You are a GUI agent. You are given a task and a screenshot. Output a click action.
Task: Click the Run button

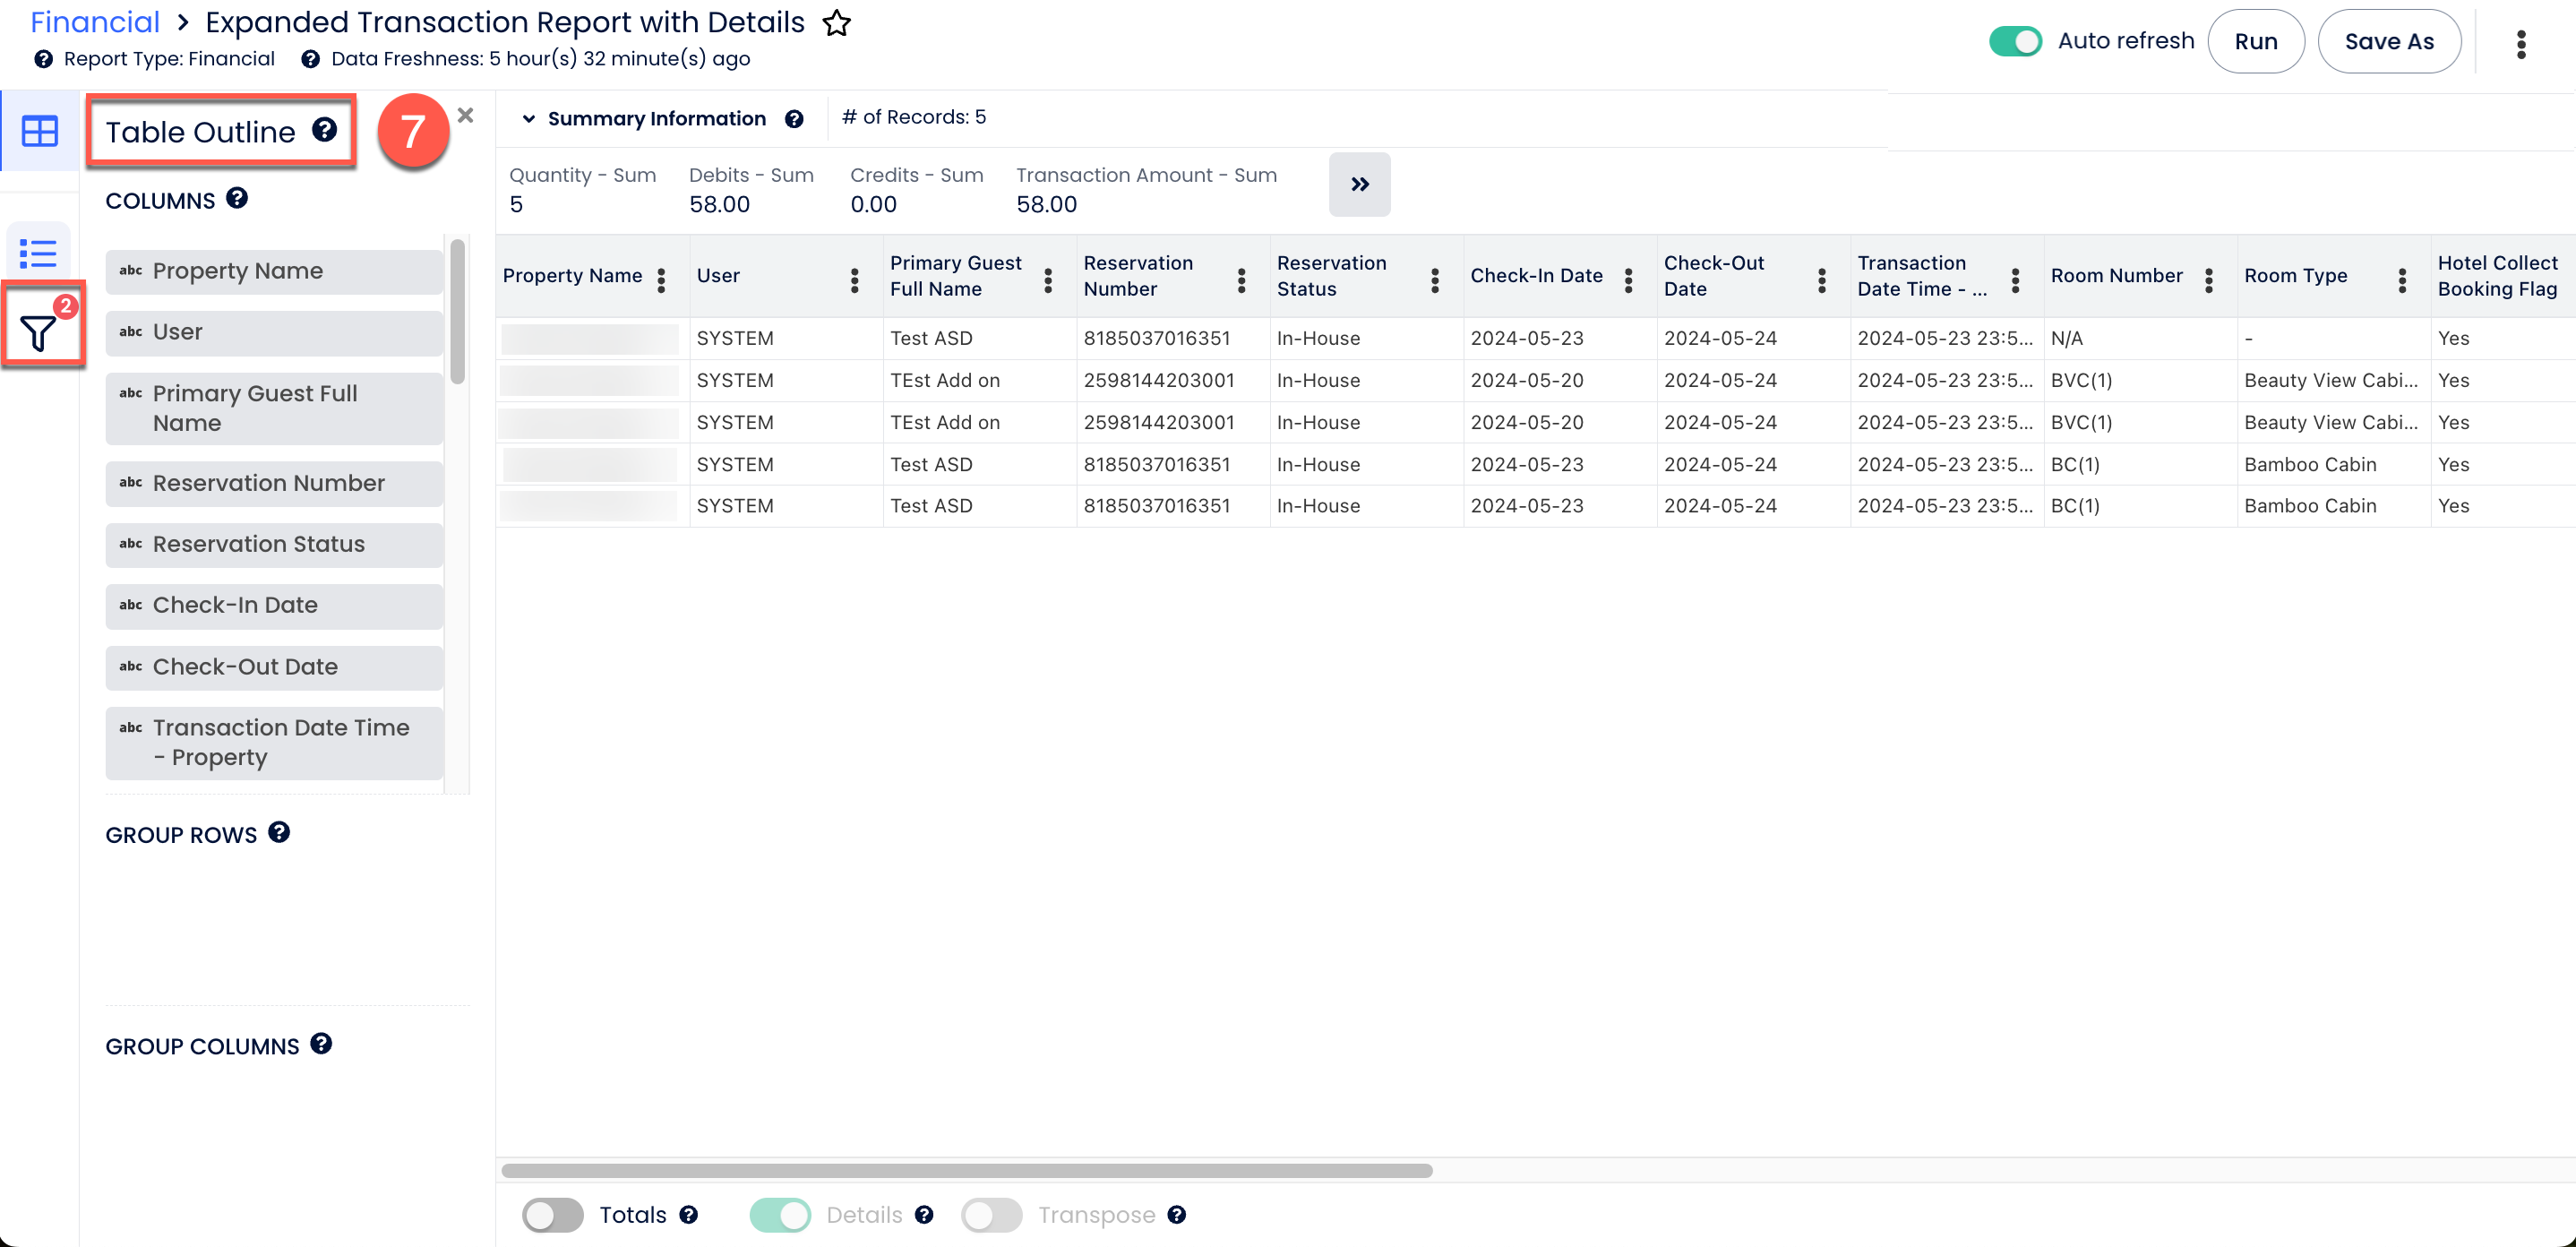pos(2255,41)
